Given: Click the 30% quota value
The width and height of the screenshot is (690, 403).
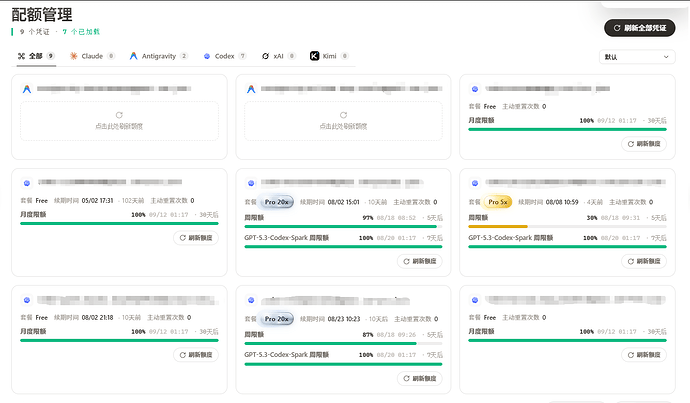Looking at the screenshot, I should pos(592,218).
